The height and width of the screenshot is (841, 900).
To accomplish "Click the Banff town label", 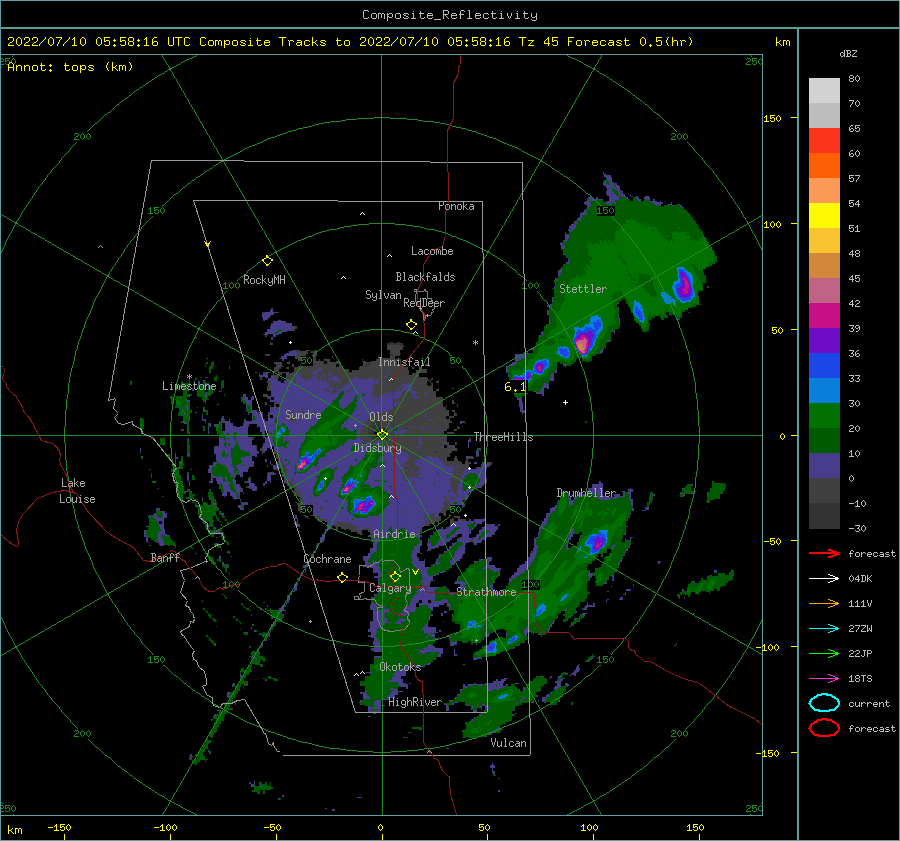I will pos(165,557).
